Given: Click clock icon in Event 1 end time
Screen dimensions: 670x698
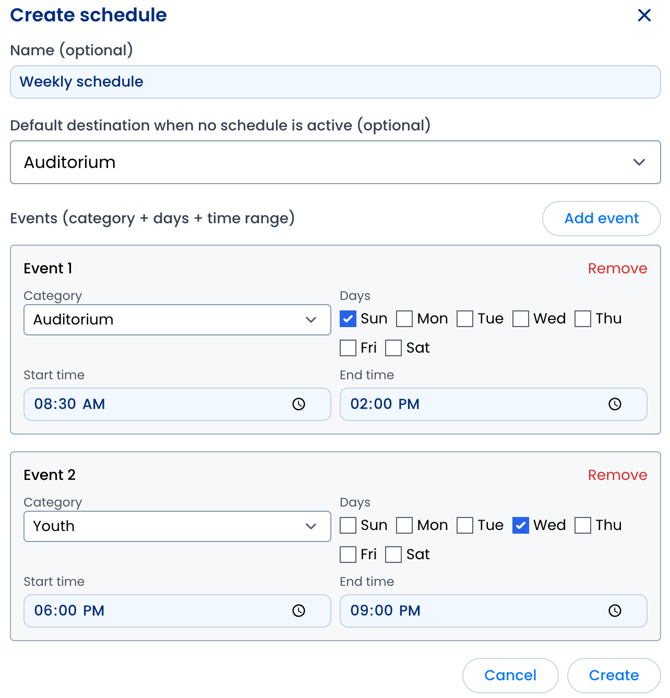Looking at the screenshot, I should coord(615,404).
